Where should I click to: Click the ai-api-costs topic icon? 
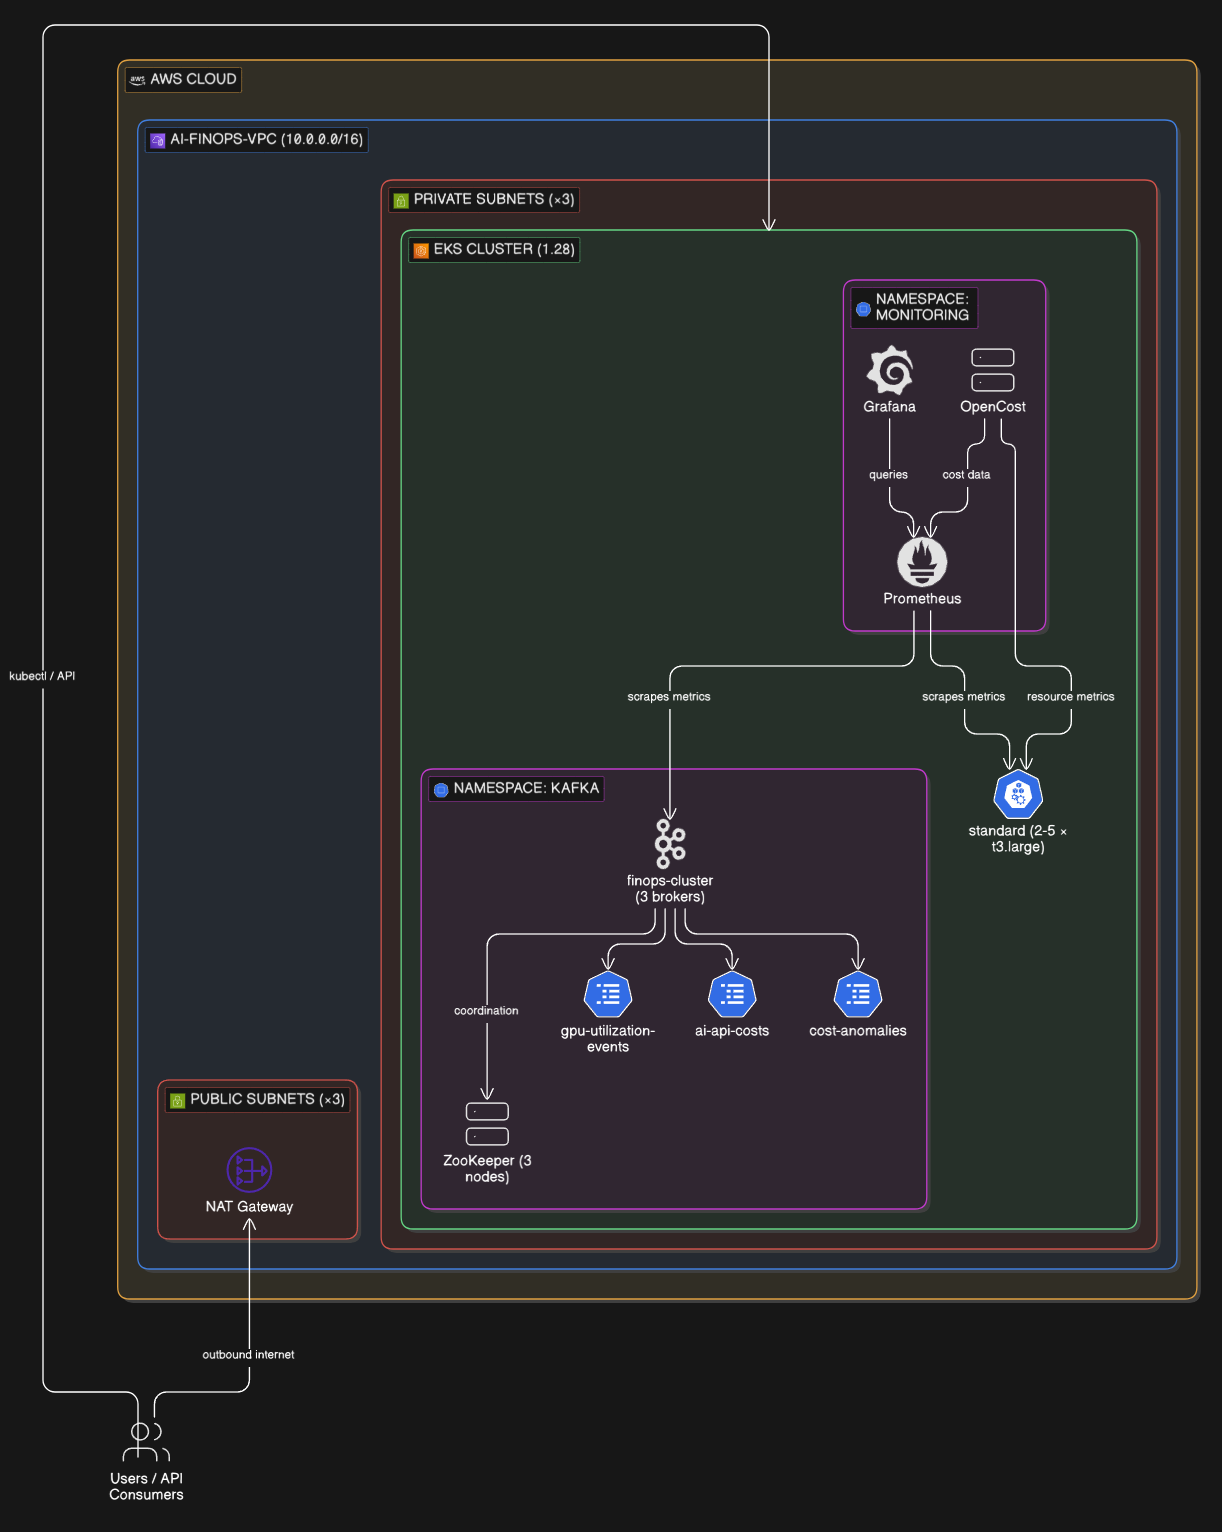[x=732, y=994]
